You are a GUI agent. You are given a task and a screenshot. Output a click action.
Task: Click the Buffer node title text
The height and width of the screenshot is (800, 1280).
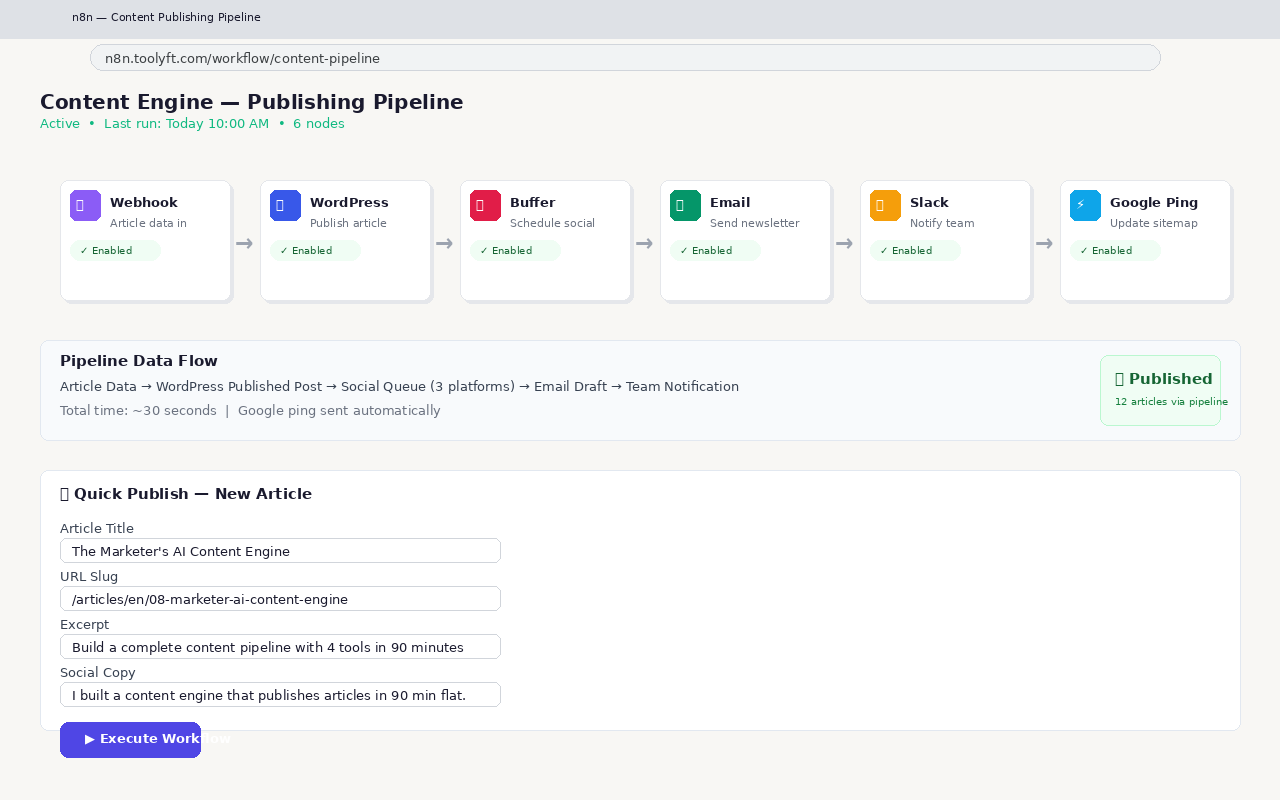(532, 203)
